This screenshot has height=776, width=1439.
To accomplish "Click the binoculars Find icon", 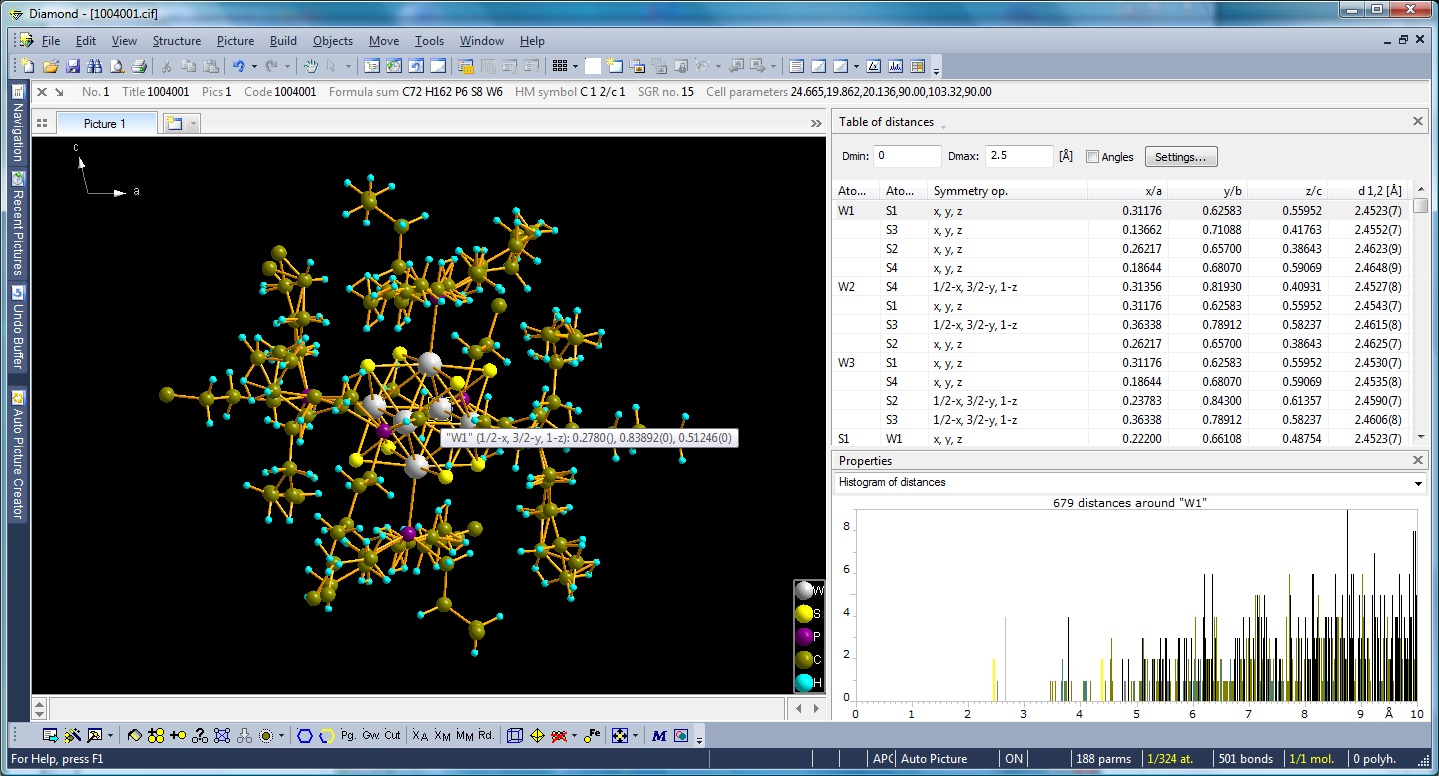I will point(94,66).
